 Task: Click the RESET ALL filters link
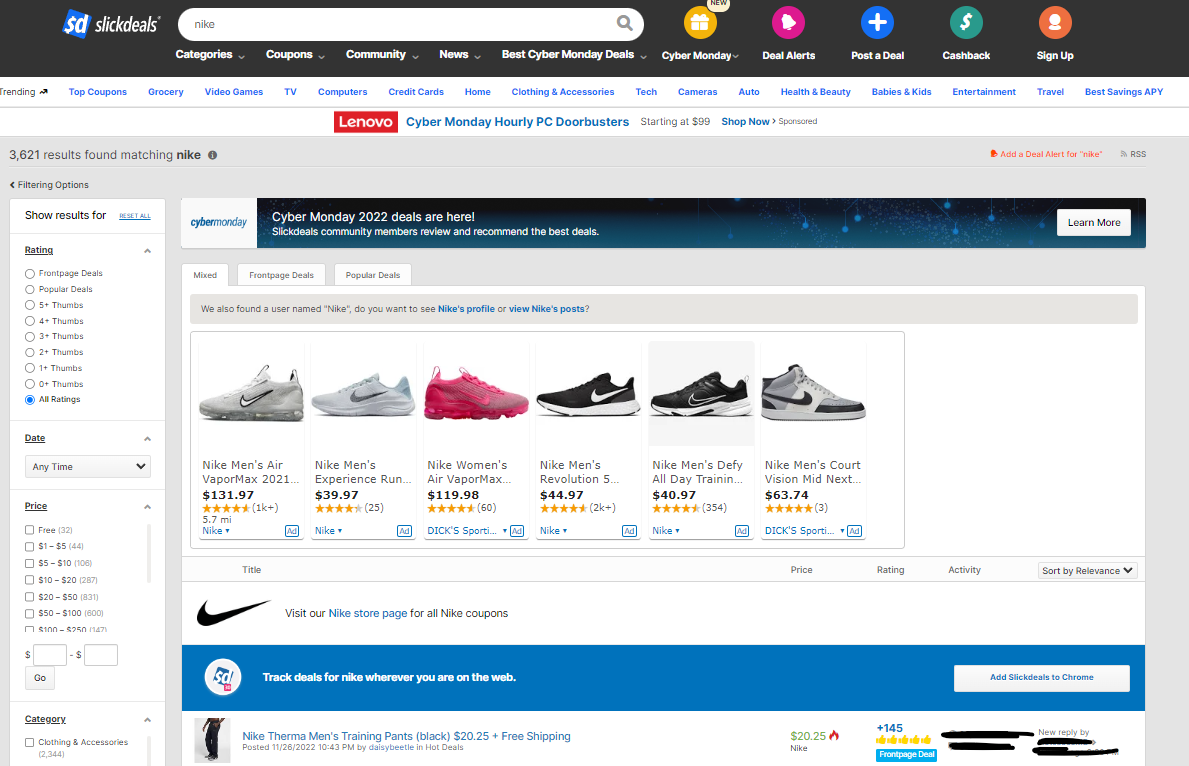[x=135, y=216]
